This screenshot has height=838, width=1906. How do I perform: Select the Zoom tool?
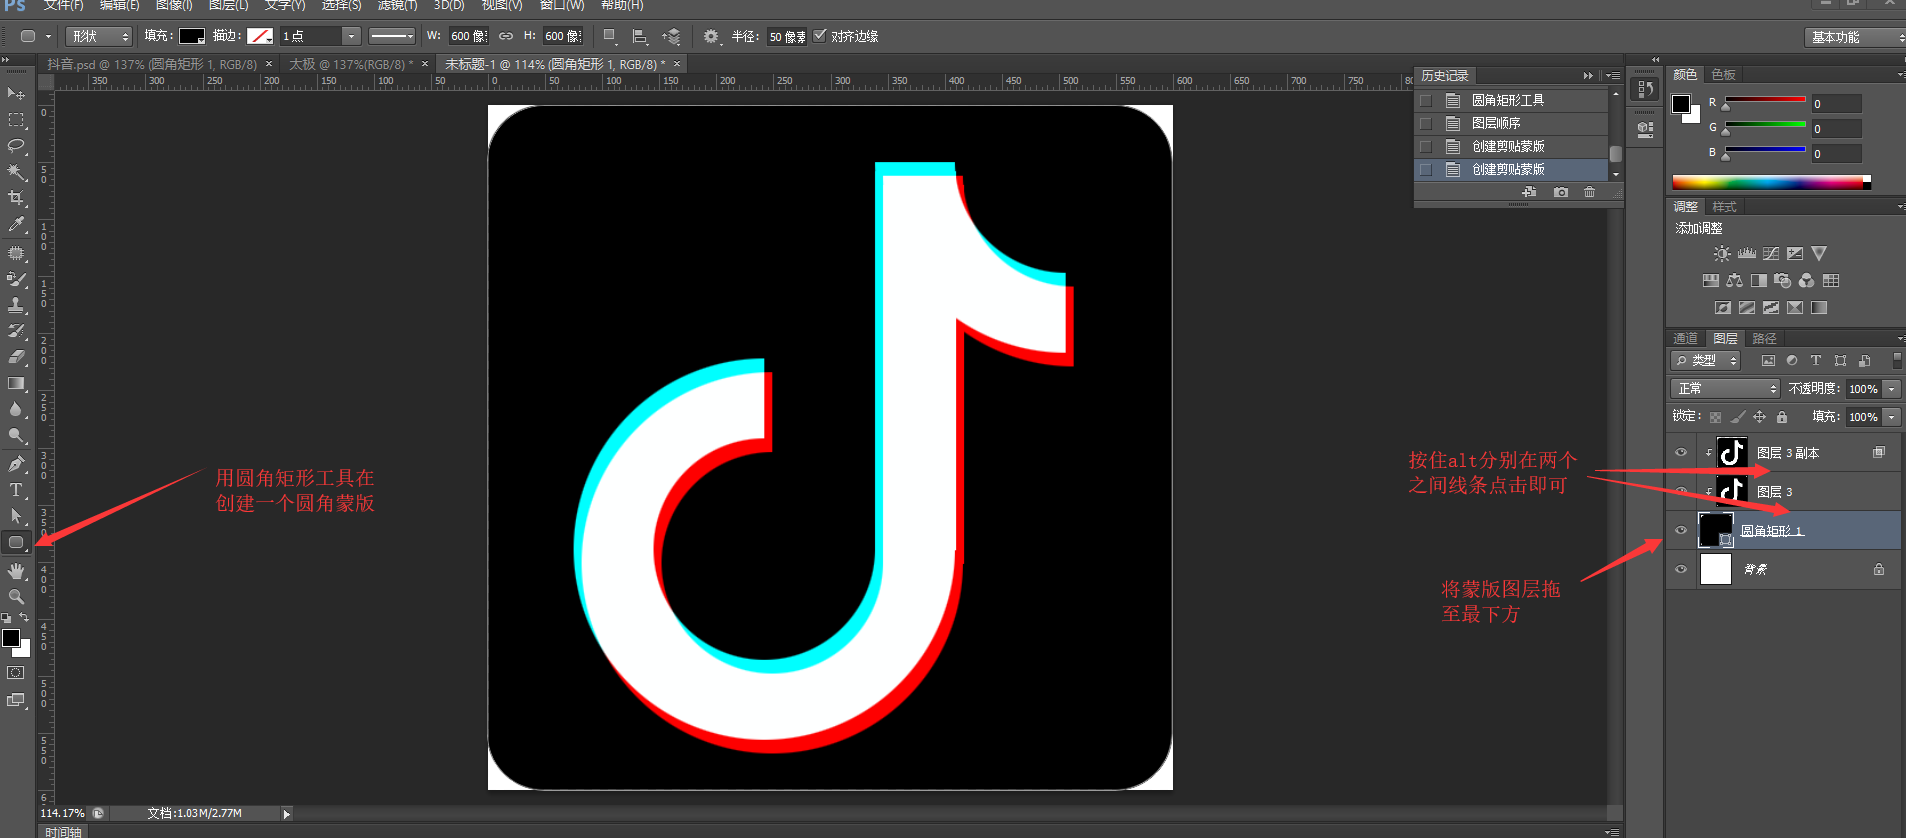tap(16, 597)
